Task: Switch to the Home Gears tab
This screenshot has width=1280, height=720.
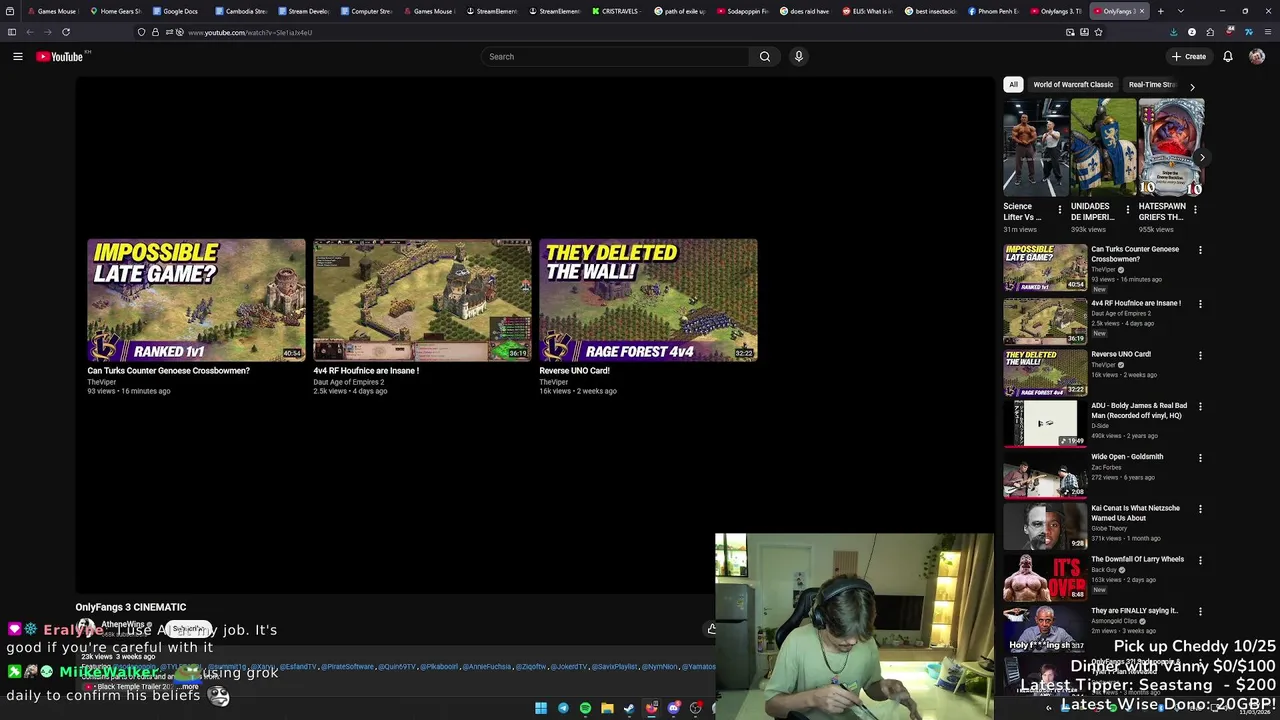Action: (115, 11)
